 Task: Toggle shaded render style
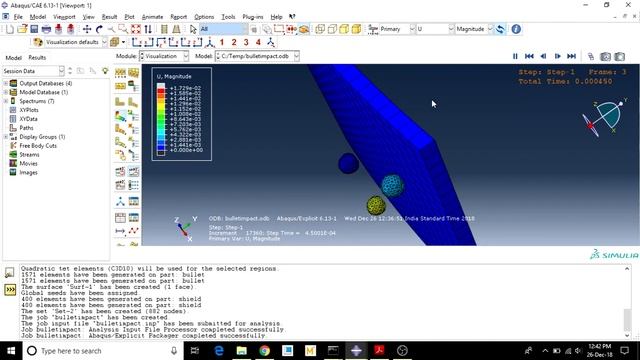click(356, 29)
